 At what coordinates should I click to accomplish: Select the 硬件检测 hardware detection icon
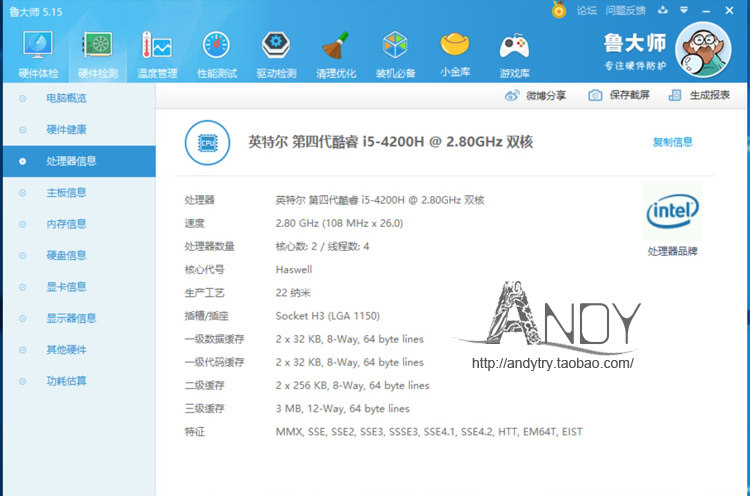coord(98,45)
